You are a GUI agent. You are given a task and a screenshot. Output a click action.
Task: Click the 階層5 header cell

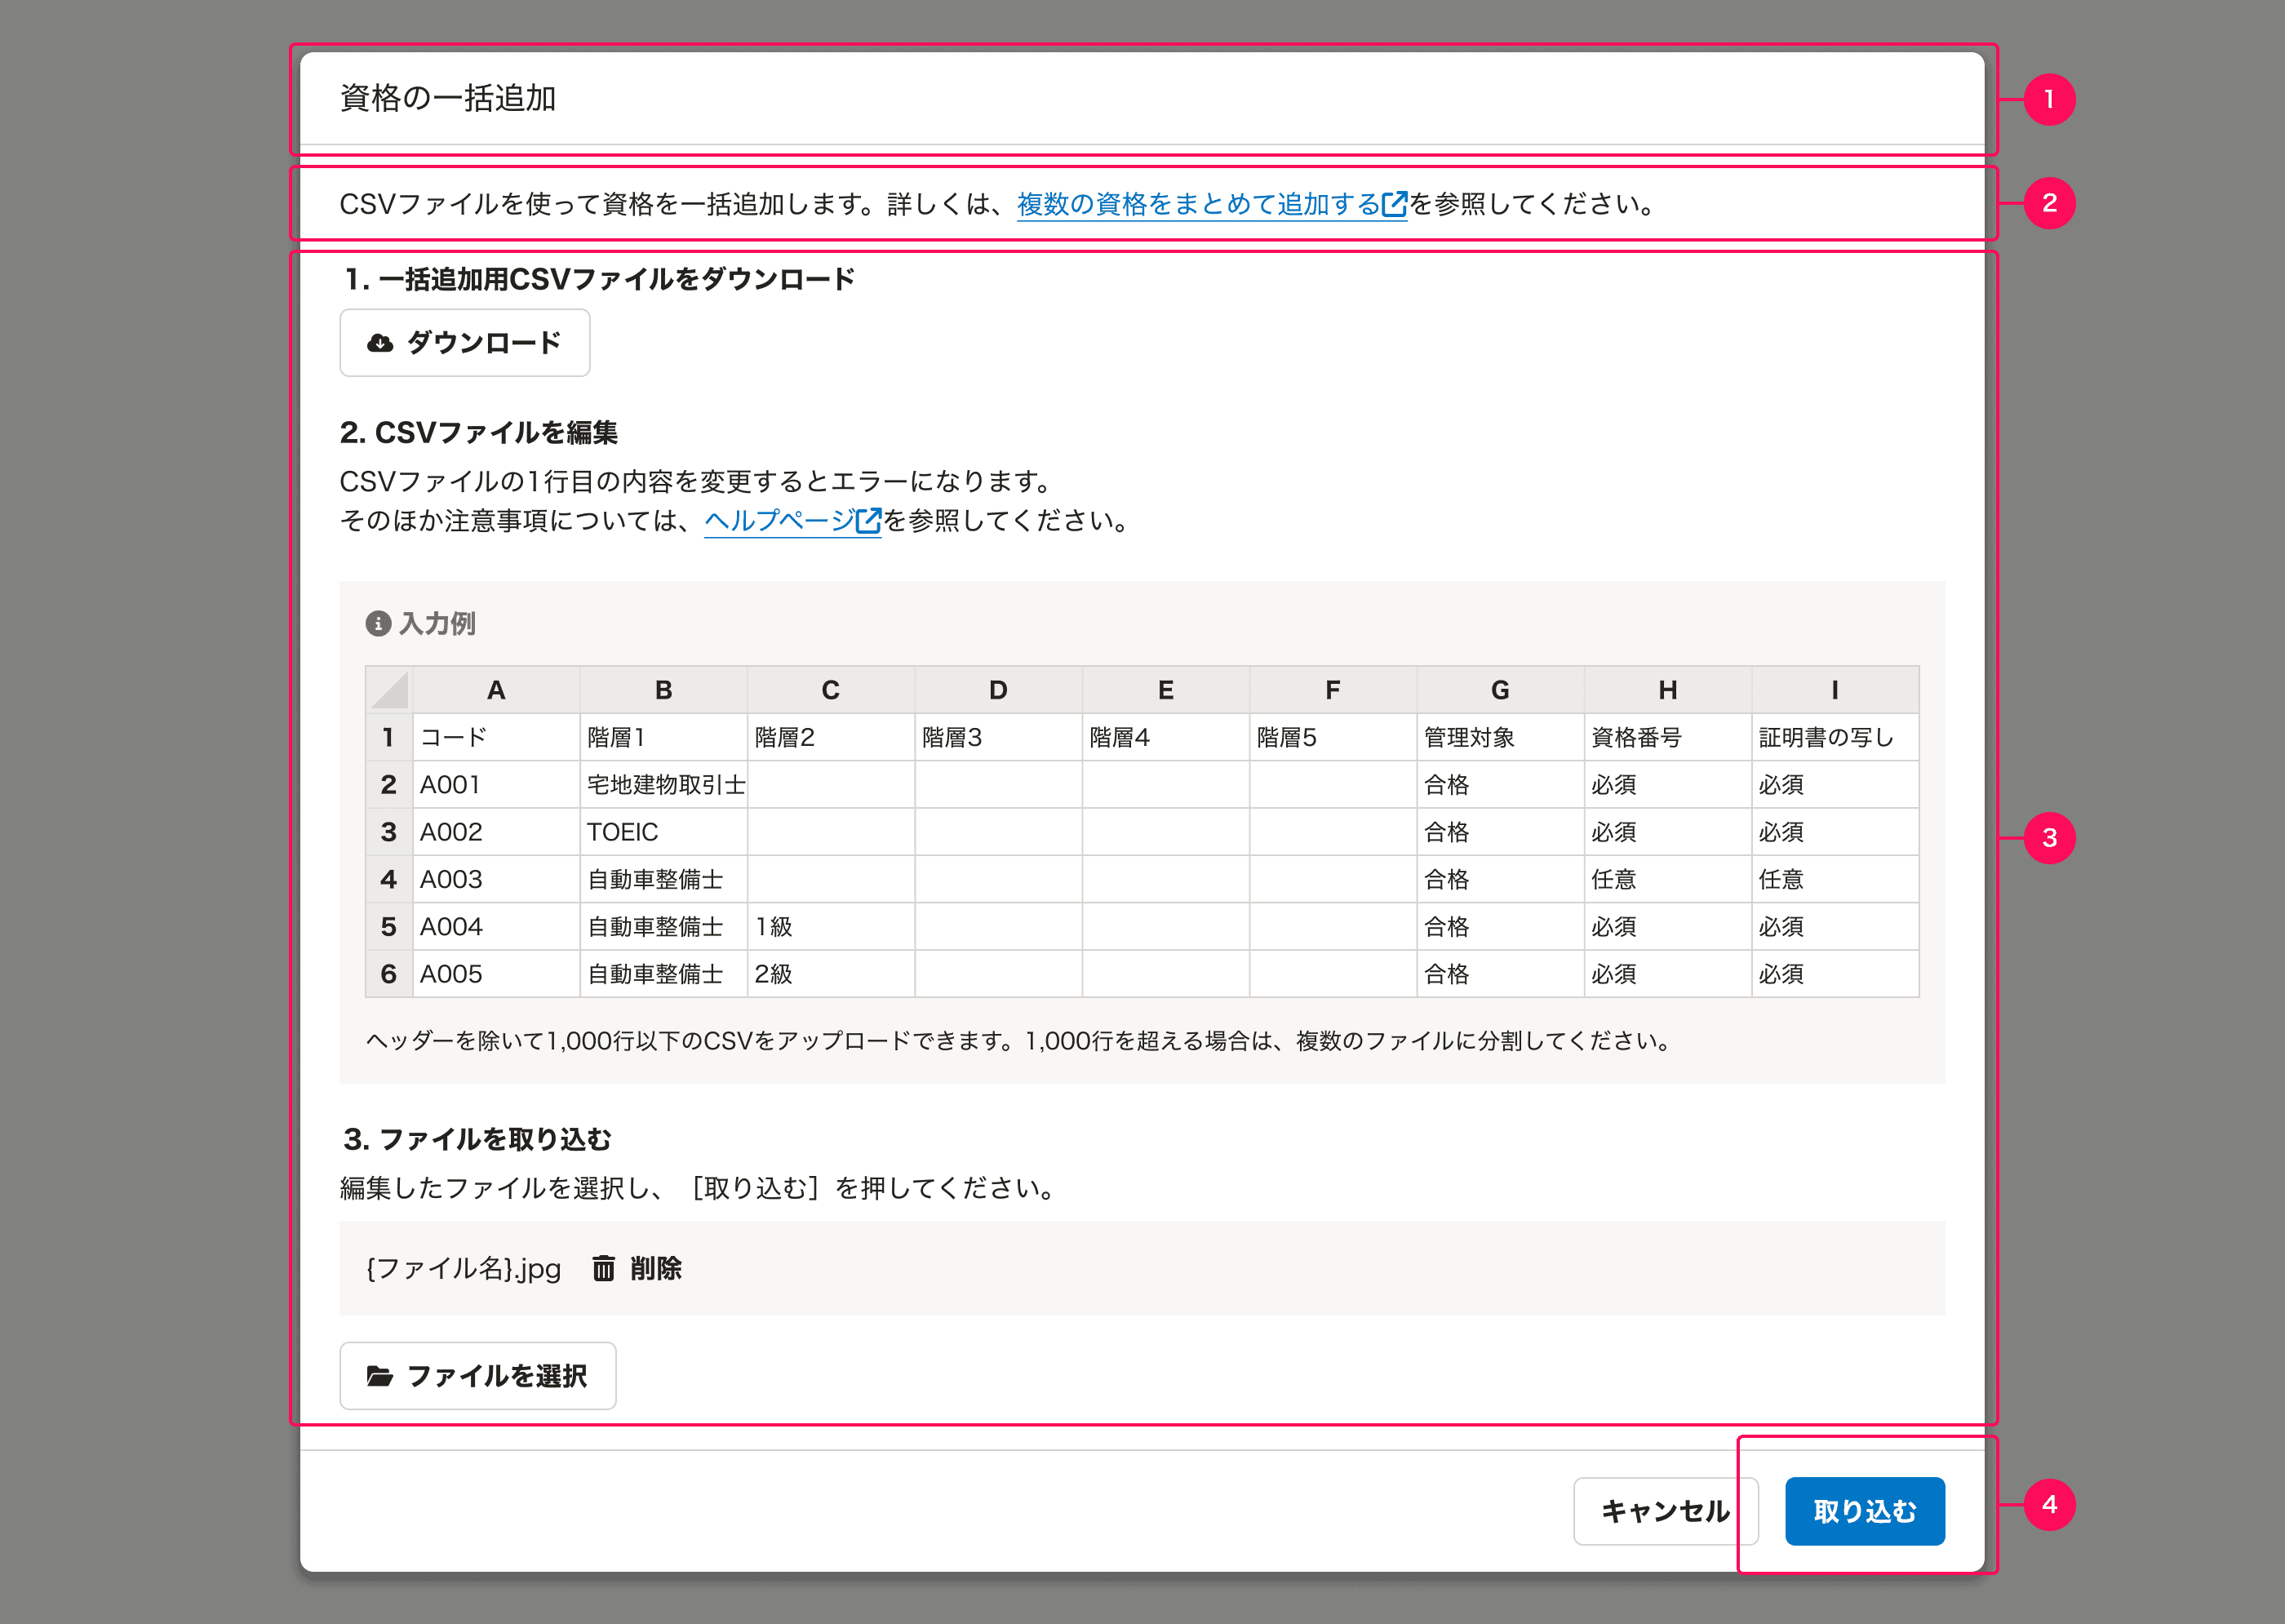pos(1333,737)
